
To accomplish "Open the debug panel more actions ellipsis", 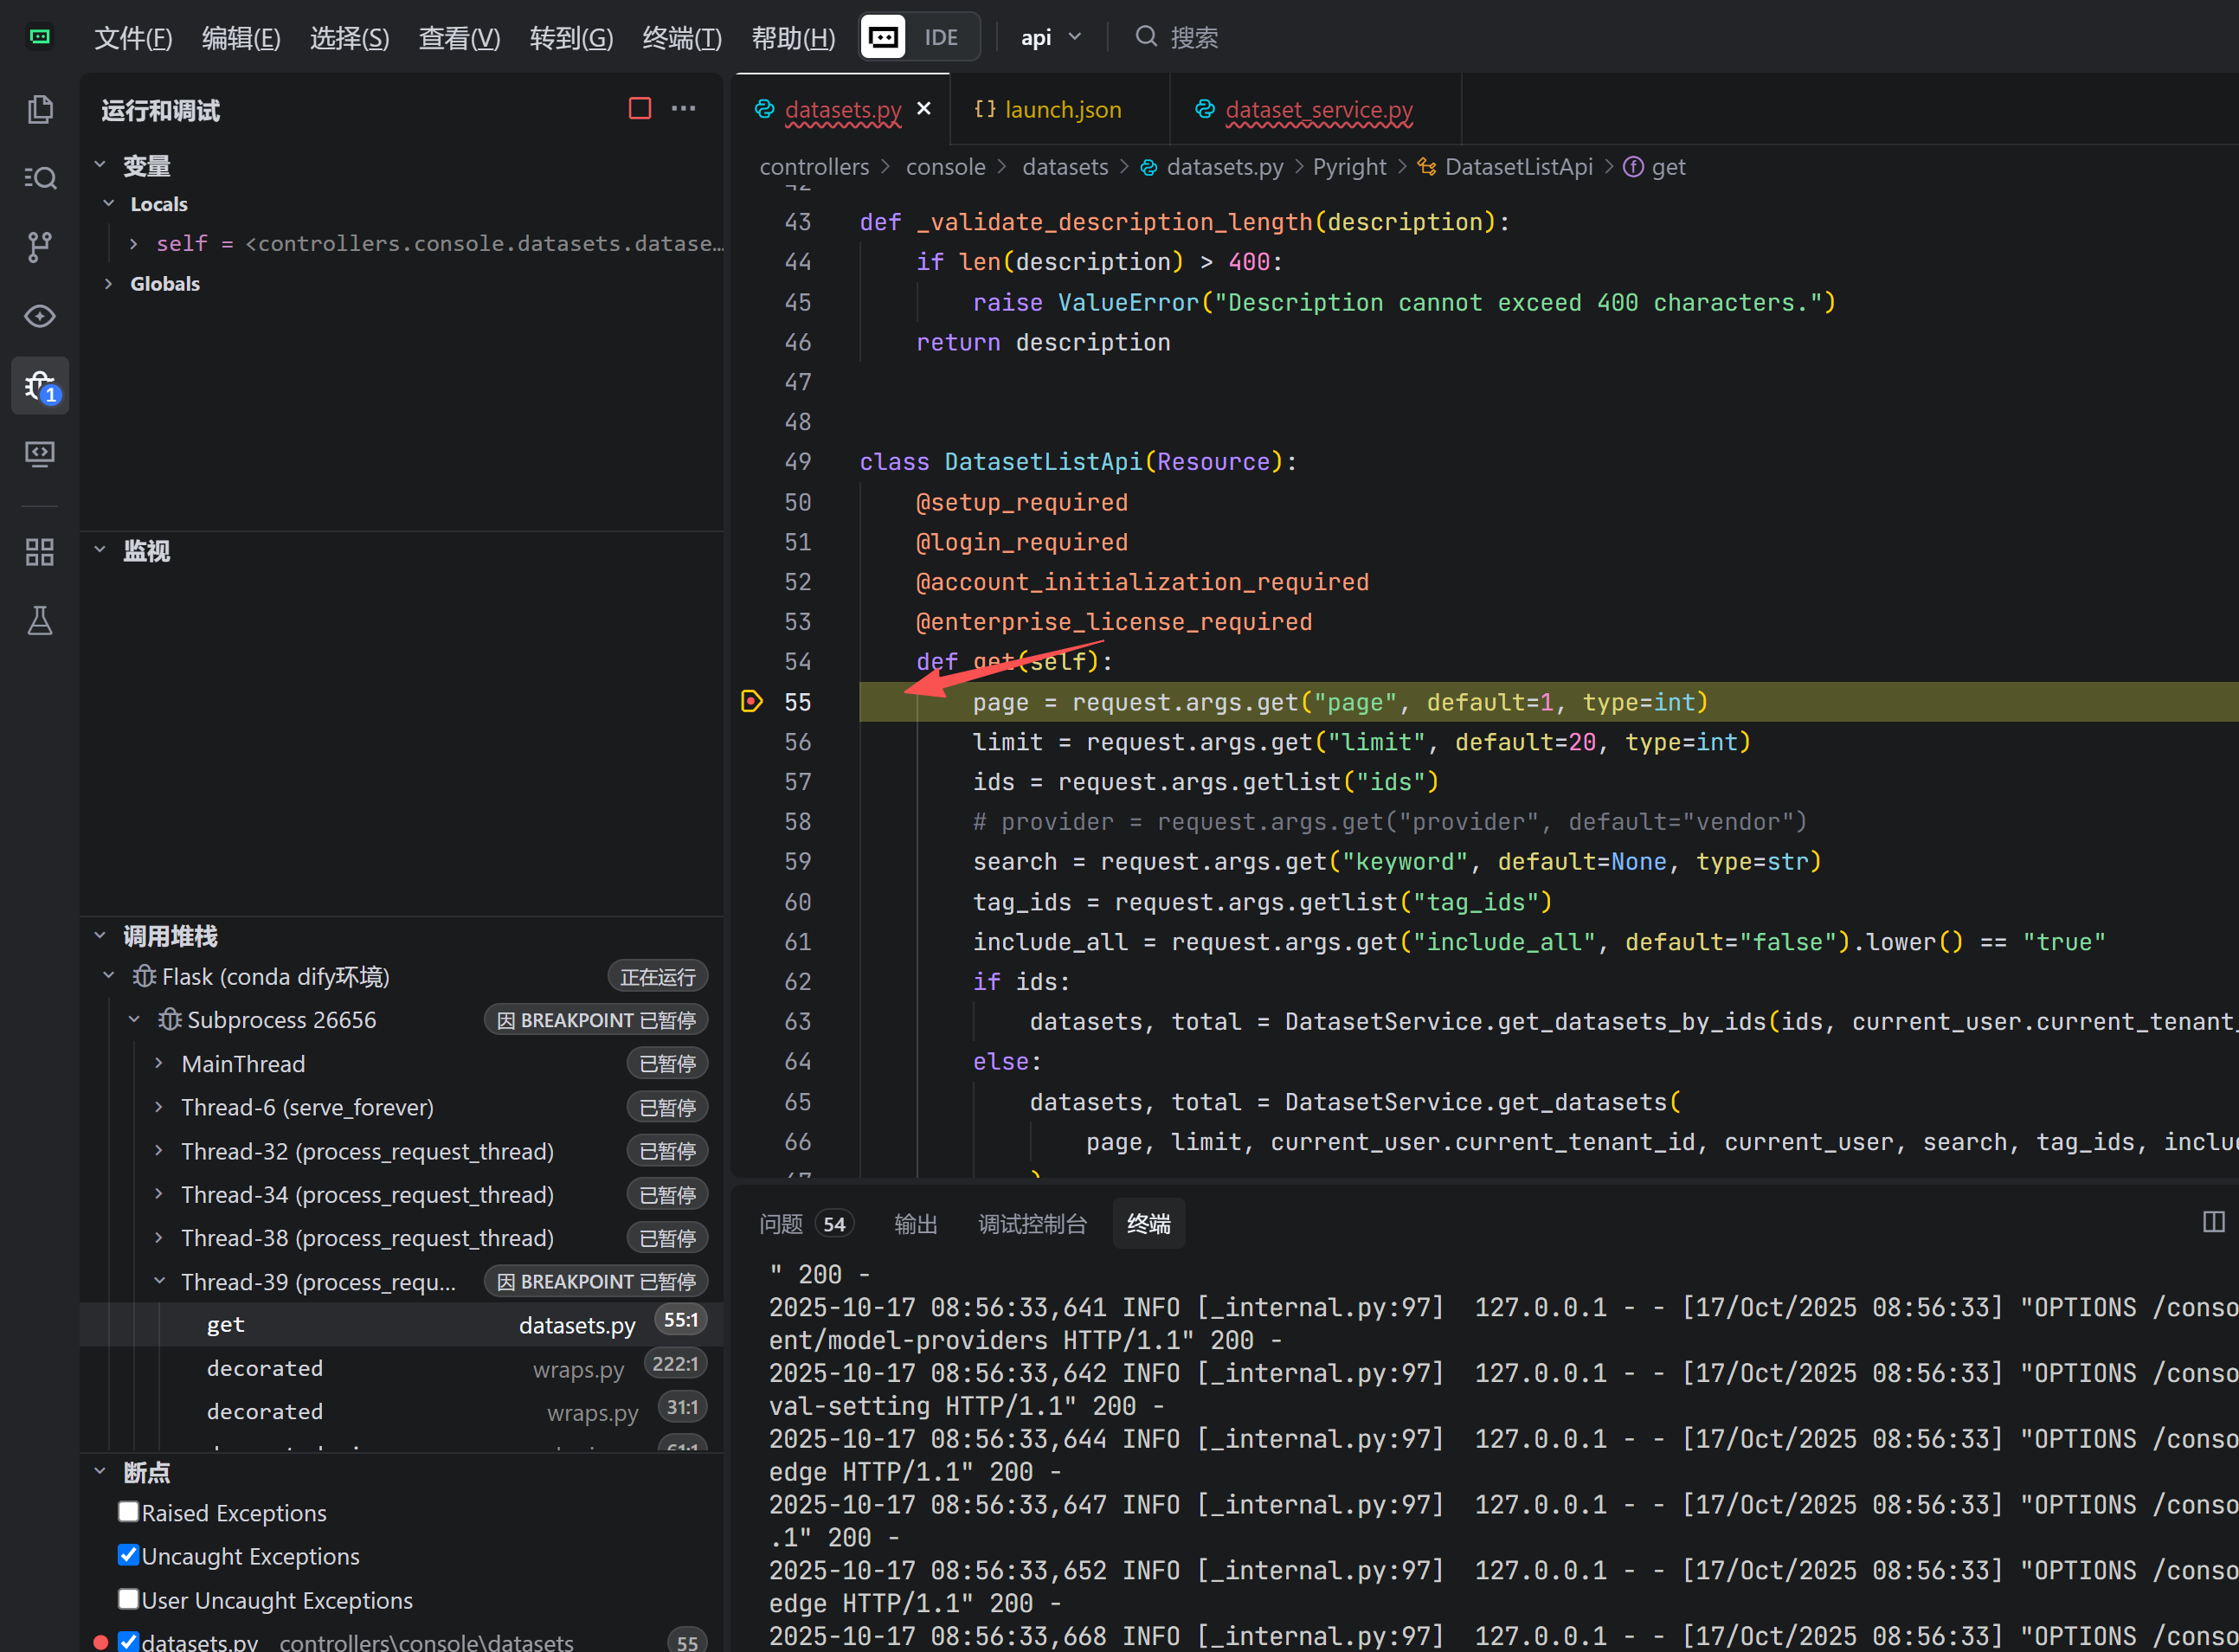I will click(684, 108).
